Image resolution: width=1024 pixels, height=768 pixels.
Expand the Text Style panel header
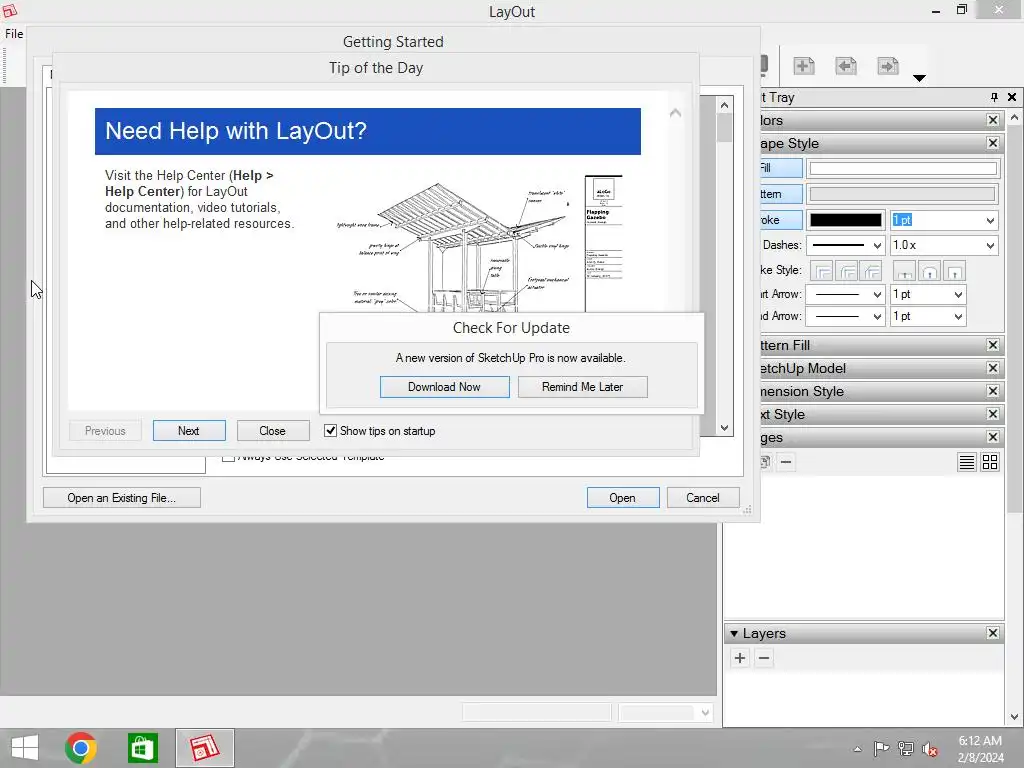pyautogui.click(x=874, y=414)
